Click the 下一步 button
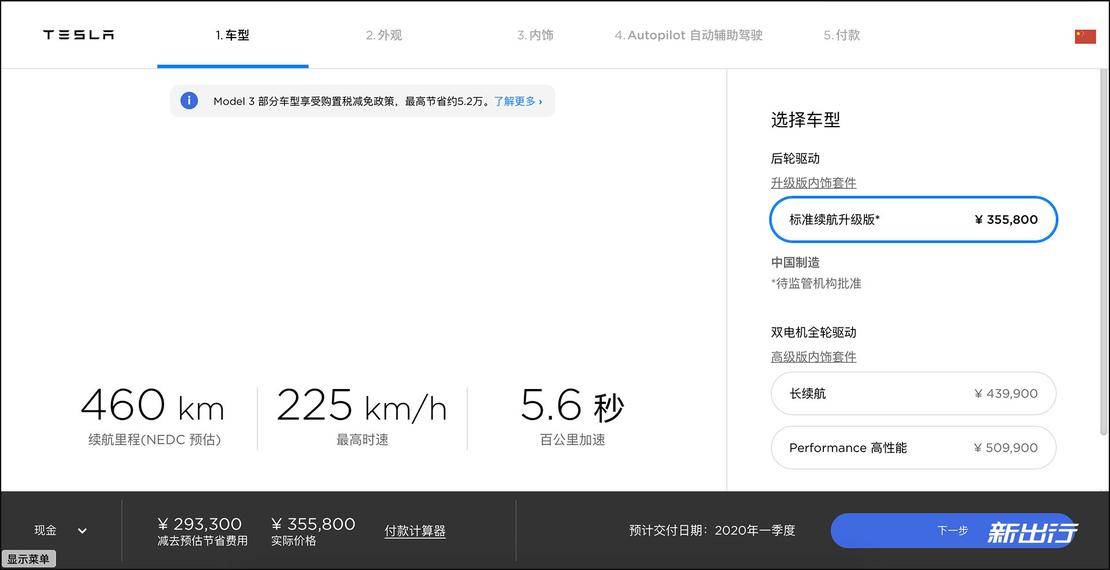1110x570 pixels. 954,530
